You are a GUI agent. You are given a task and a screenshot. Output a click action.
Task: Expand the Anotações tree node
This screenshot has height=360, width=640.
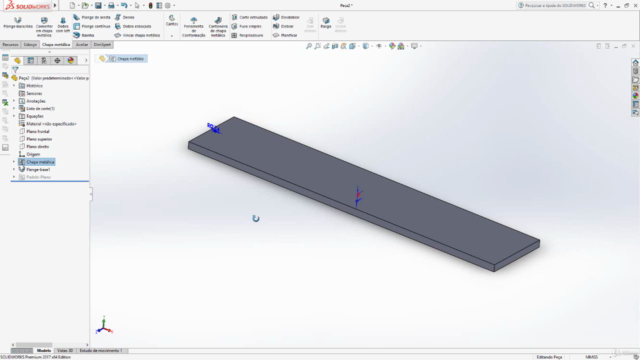coord(14,101)
